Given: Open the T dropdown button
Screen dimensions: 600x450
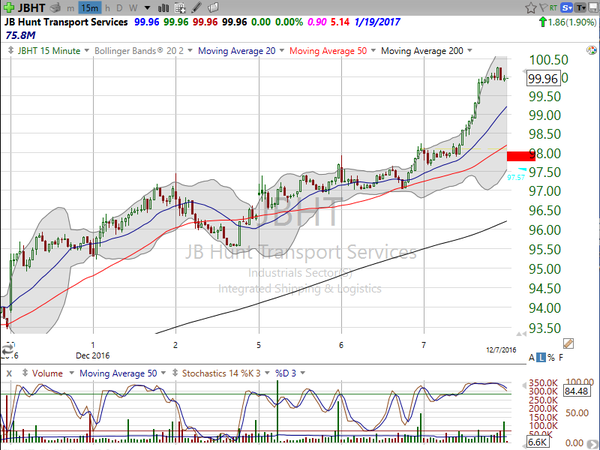Looking at the screenshot, I should tap(580, 8).
